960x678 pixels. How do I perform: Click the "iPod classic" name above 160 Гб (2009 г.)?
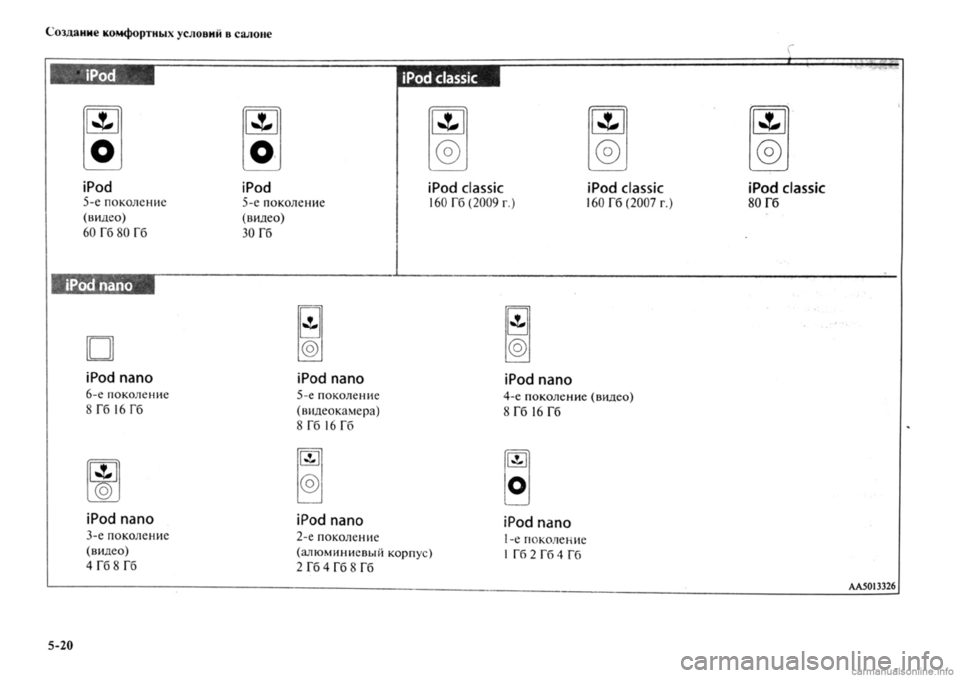[x=465, y=188]
